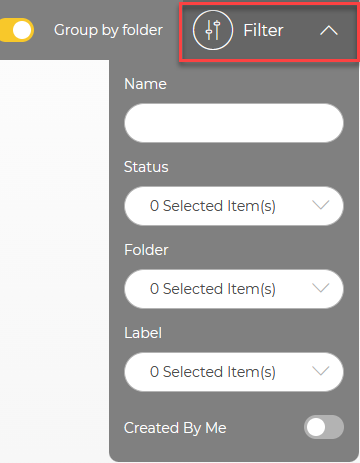
Task: Click the Name field label
Action: 145,84
